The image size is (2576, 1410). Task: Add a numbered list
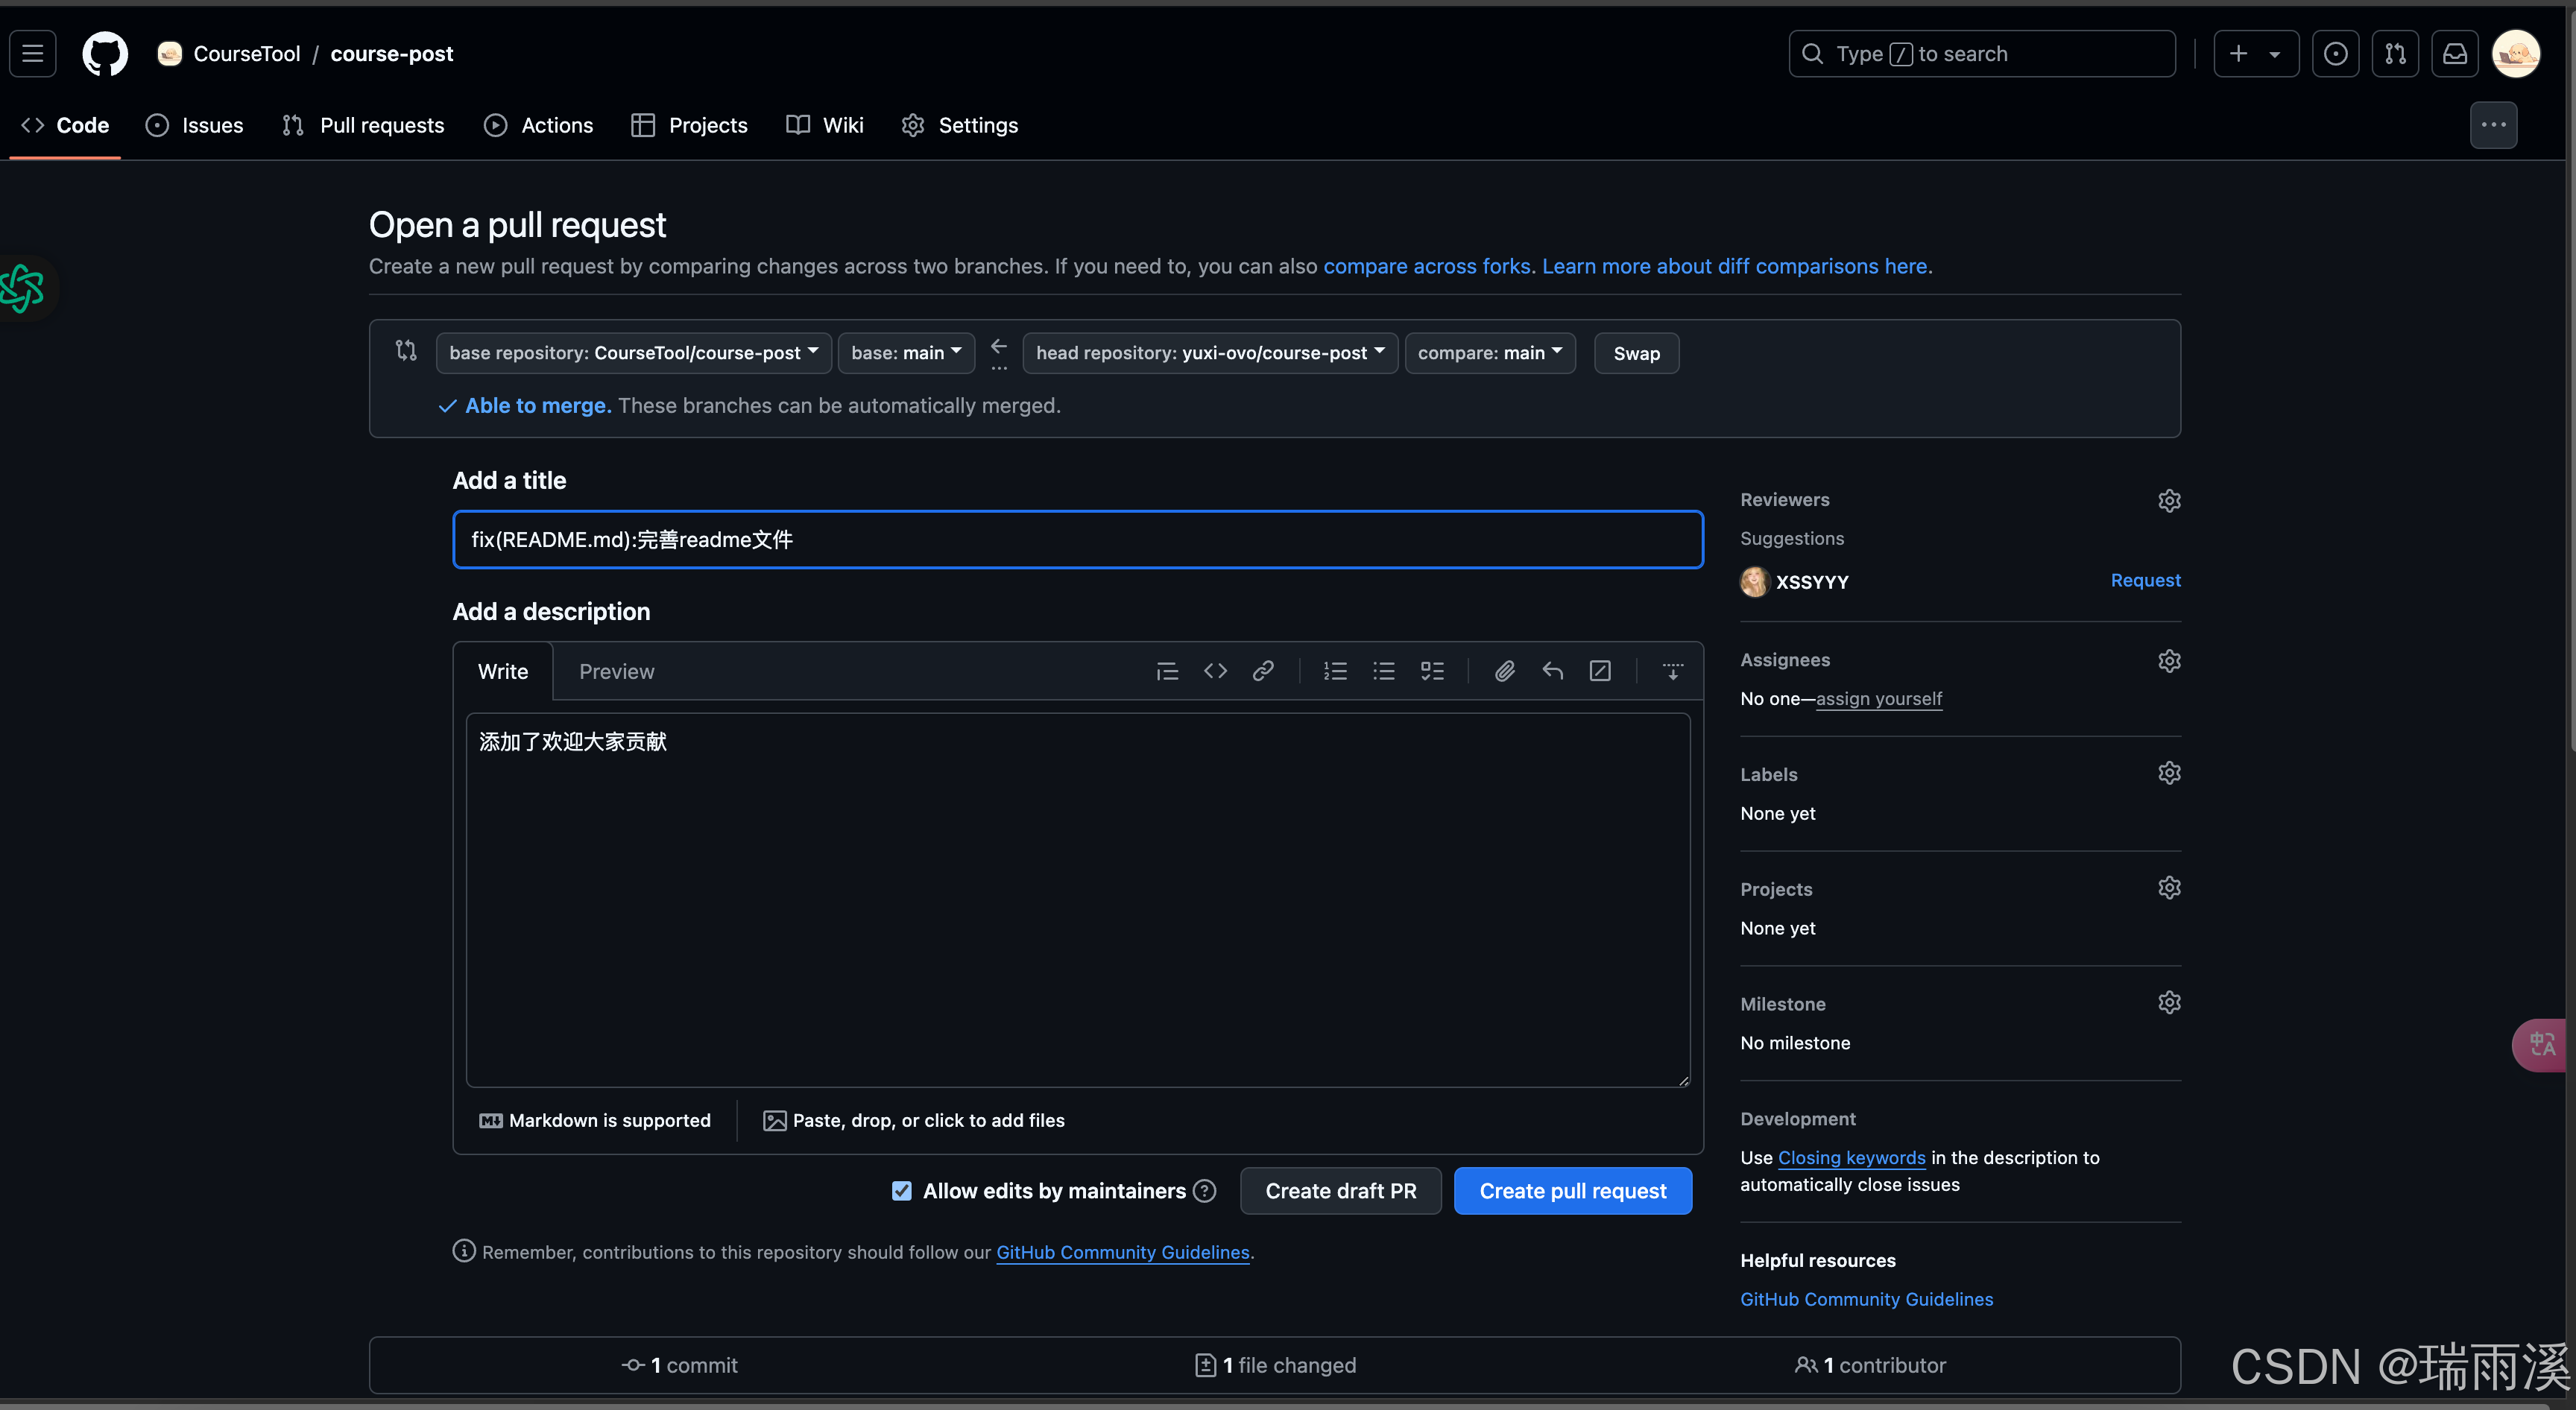(1336, 671)
